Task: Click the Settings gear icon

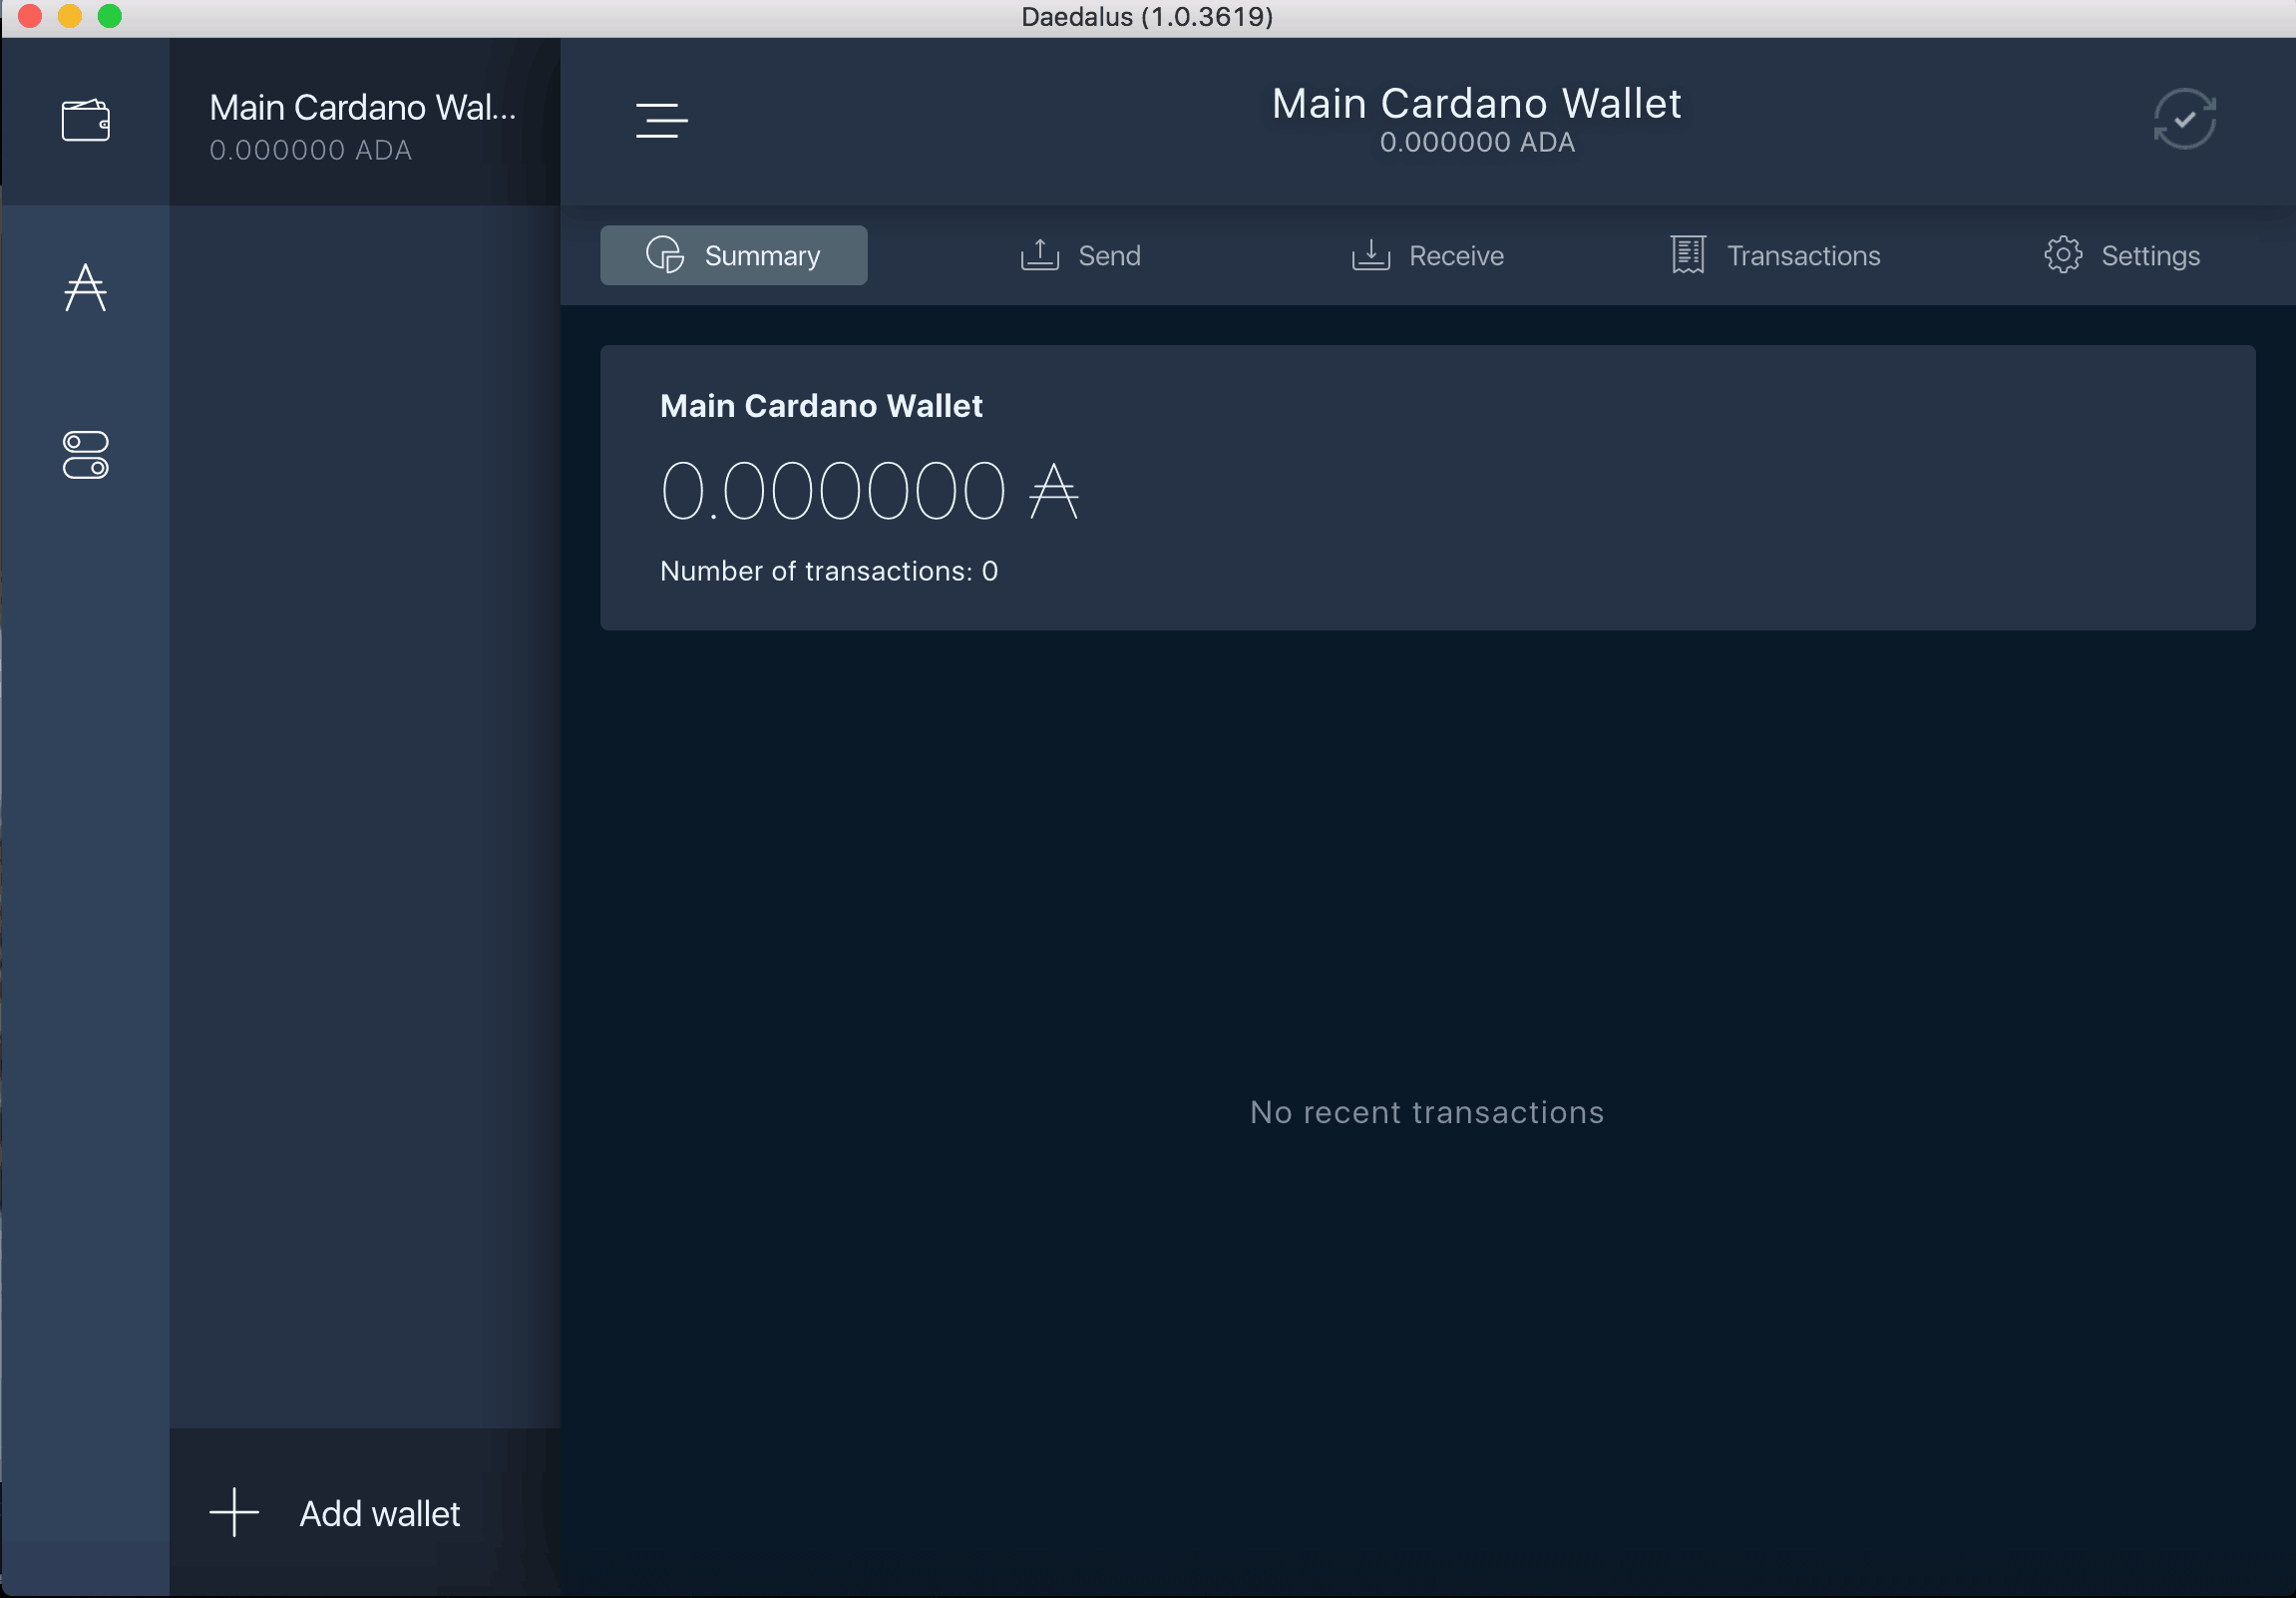Action: tap(2066, 256)
